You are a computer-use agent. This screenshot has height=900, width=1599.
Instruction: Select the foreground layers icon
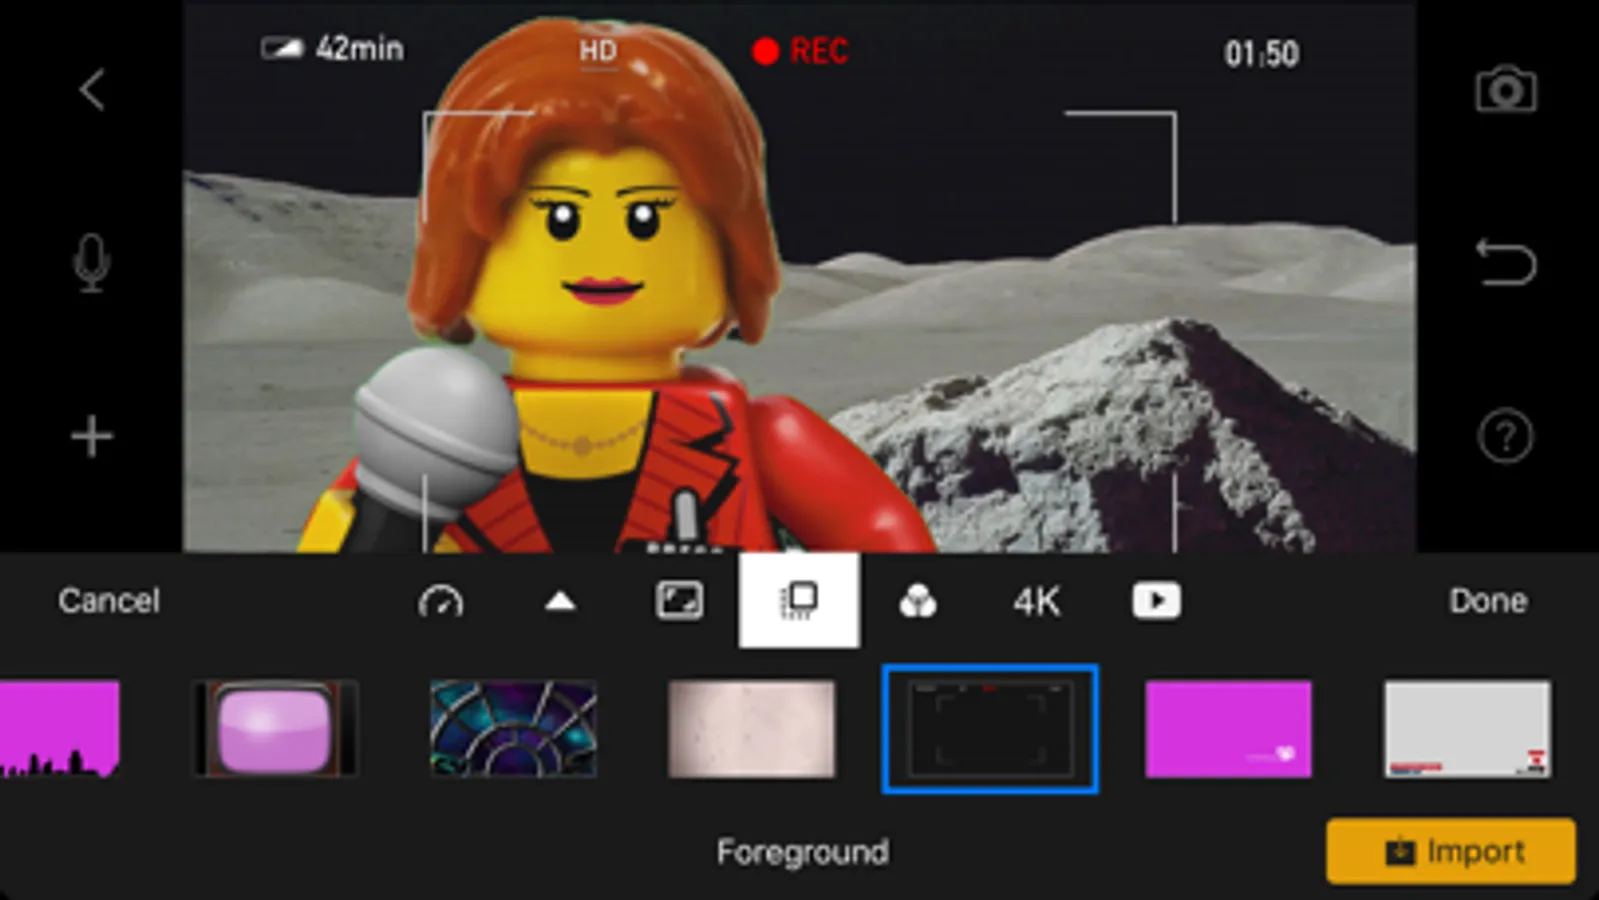point(799,601)
